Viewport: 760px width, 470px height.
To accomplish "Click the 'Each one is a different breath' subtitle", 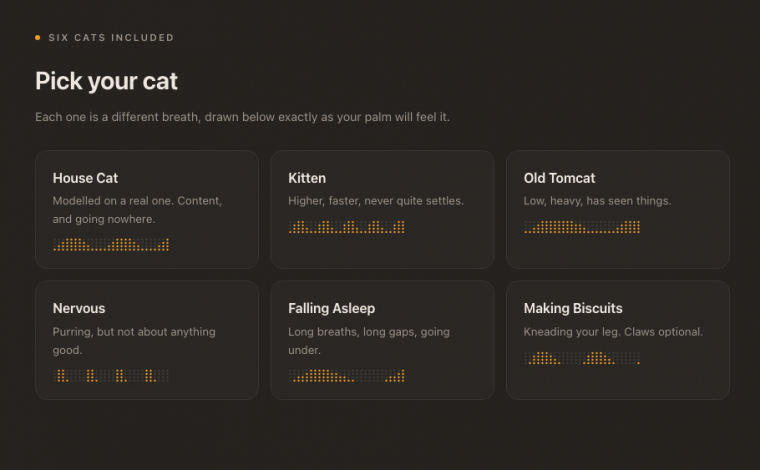I will click(242, 117).
